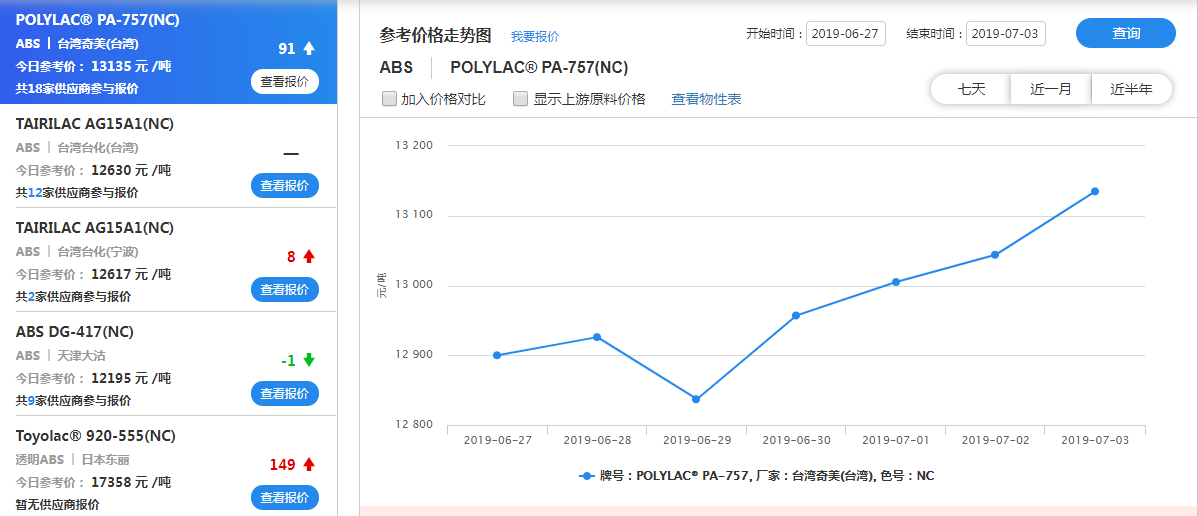Click the chart data point for 2019-06-27
The width and height of the screenshot is (1198, 516).
coord(497,355)
